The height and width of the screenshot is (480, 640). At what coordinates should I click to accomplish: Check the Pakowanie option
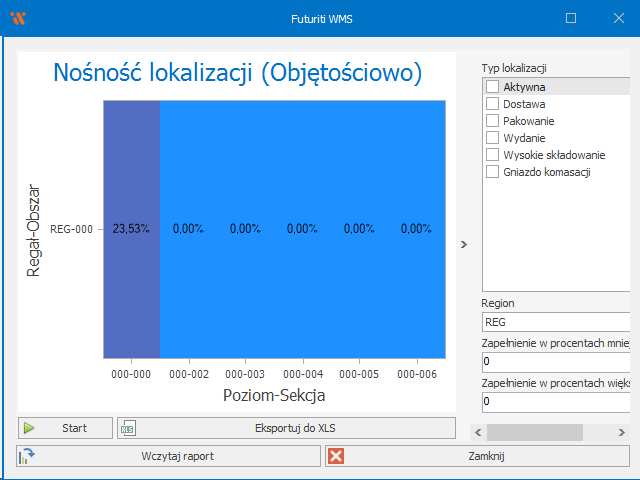coord(492,121)
